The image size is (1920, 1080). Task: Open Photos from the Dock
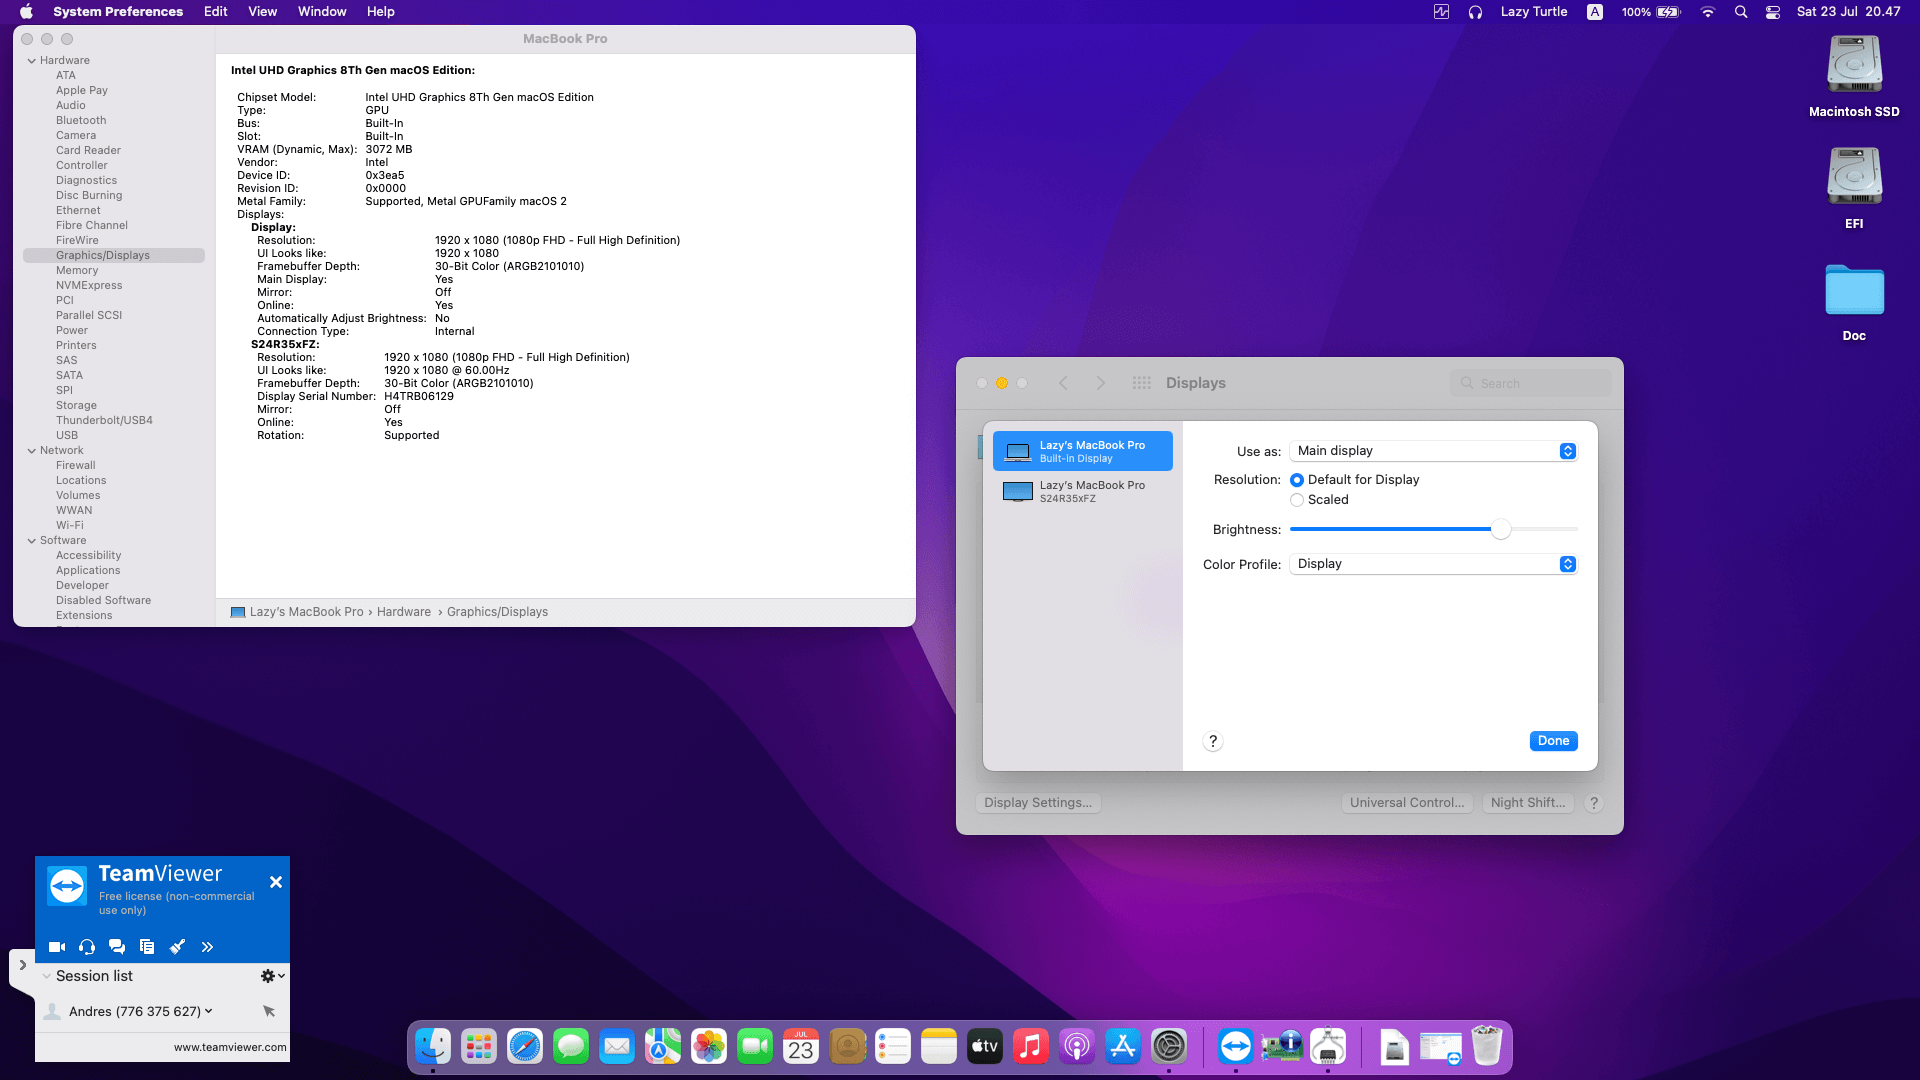(x=709, y=1047)
